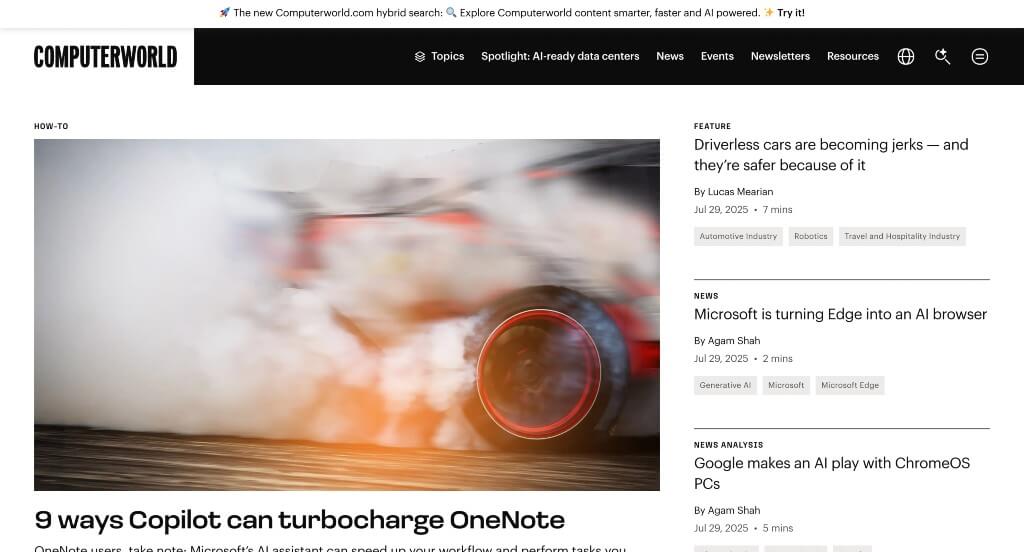Select the Automotive Industry tag
The image size is (1024, 552).
click(x=738, y=236)
